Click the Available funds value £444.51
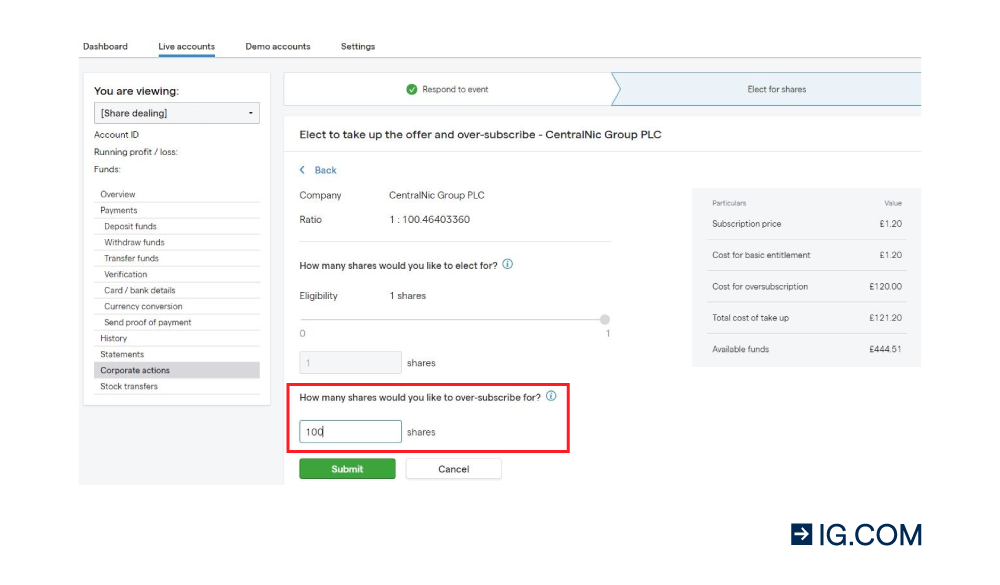Screen dimensions: 1000x585 [x=885, y=349]
